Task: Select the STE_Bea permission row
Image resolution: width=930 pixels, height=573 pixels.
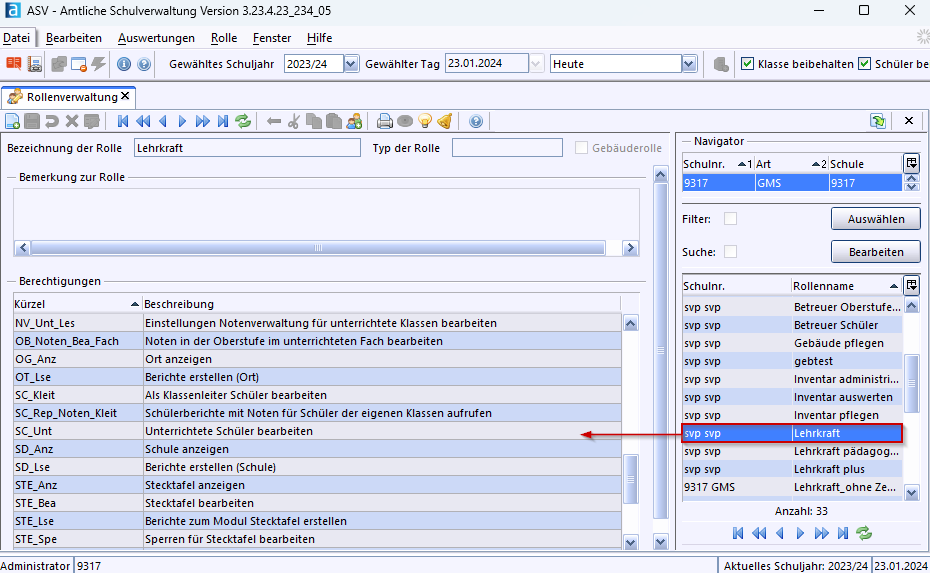Action: pyautogui.click(x=317, y=503)
